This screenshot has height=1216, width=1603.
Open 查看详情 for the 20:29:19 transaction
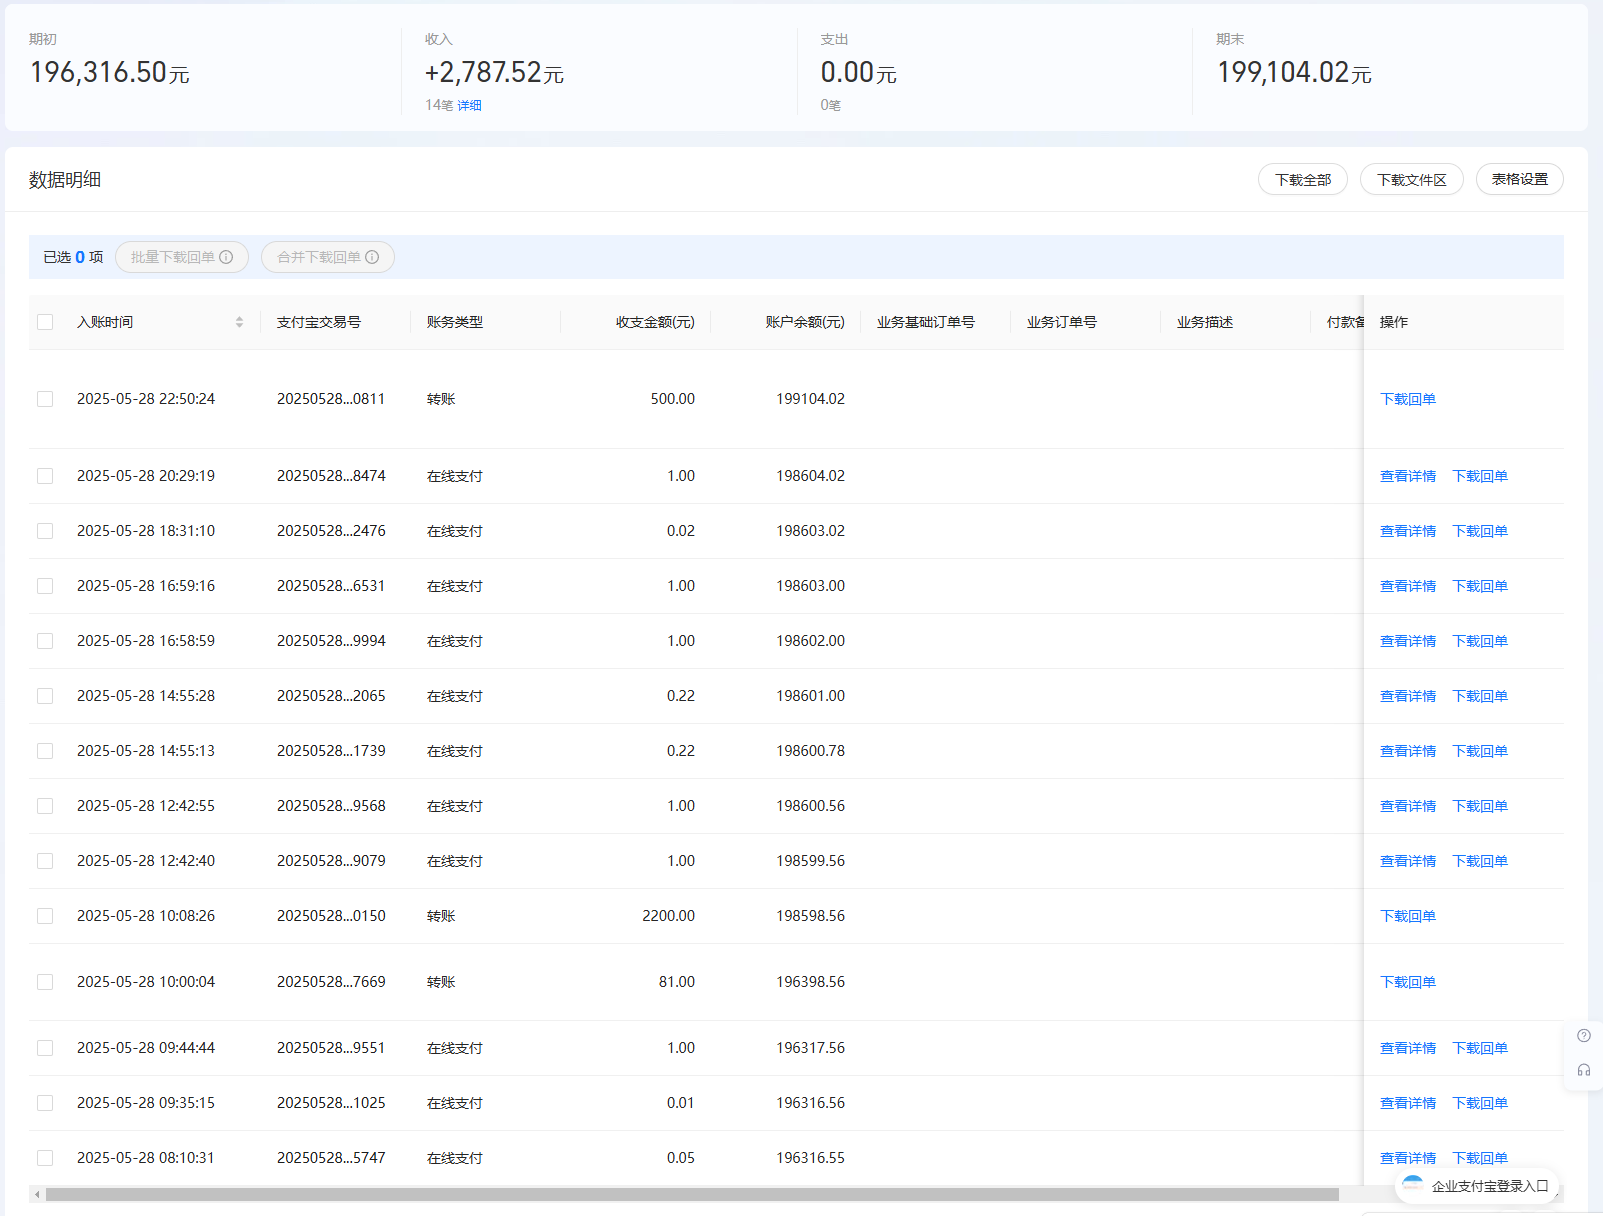pos(1408,476)
